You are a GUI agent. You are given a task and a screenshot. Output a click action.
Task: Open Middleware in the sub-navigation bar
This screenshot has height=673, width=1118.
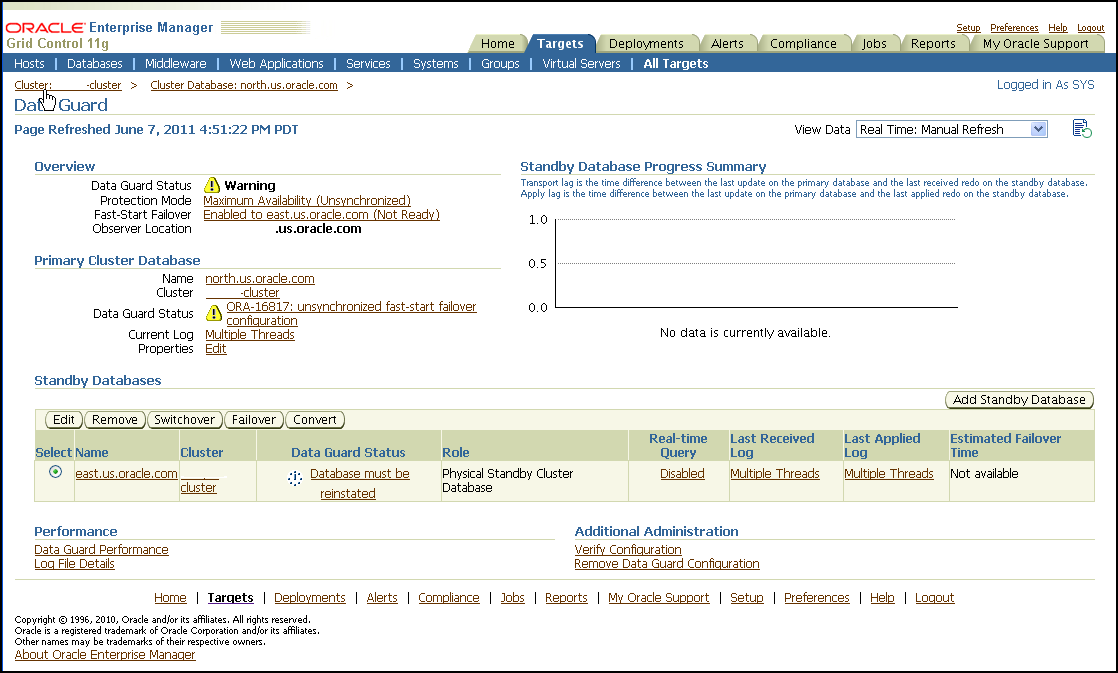(176, 63)
